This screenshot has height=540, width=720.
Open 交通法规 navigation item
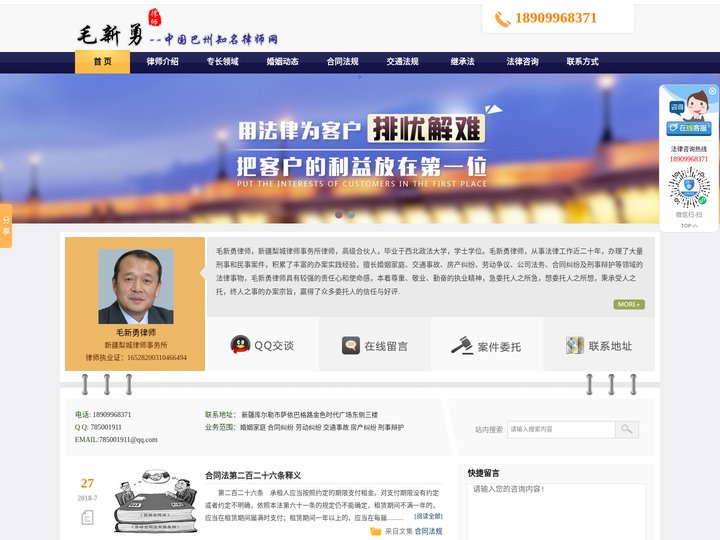[x=403, y=62]
